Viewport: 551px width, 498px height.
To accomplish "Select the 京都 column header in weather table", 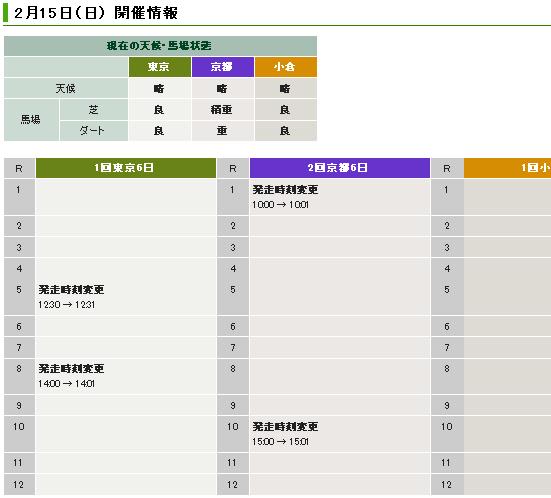I will (222, 67).
